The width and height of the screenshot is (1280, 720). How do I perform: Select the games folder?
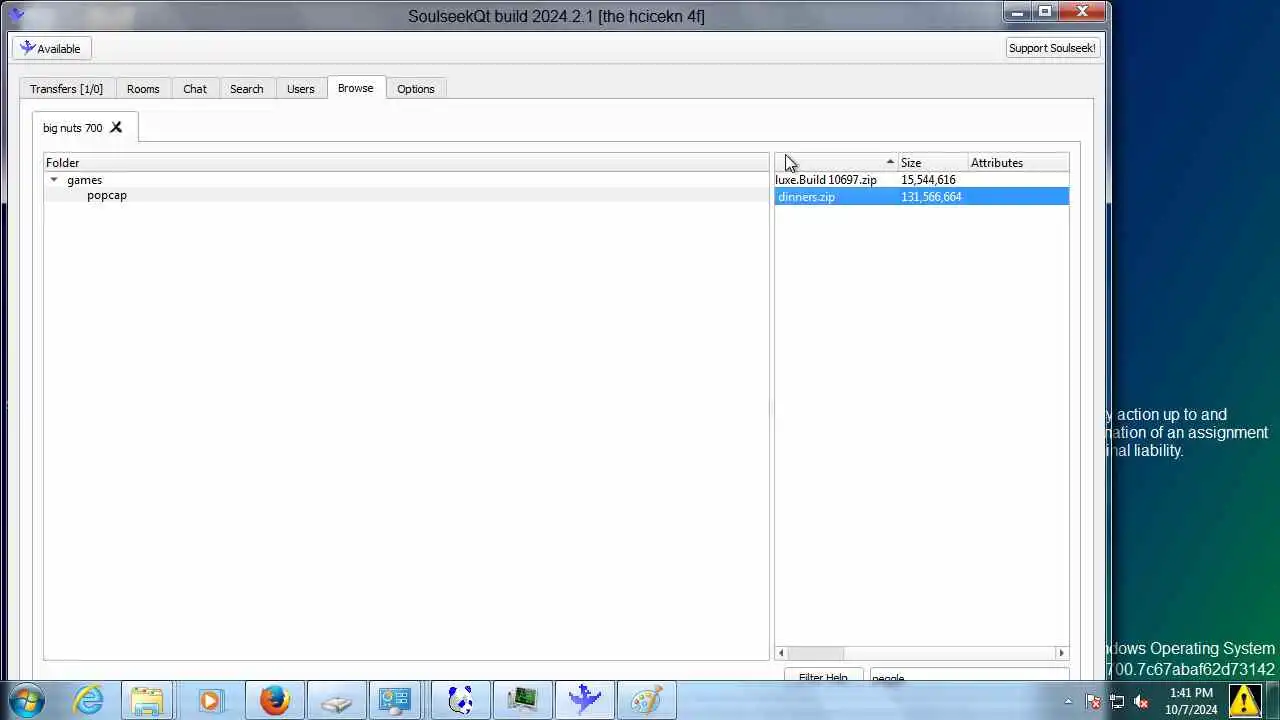84,180
